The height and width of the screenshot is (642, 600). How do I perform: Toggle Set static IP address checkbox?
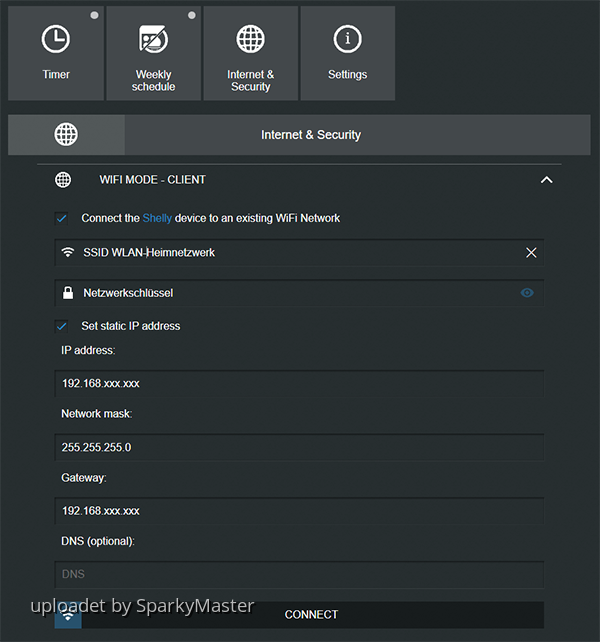coord(62,326)
